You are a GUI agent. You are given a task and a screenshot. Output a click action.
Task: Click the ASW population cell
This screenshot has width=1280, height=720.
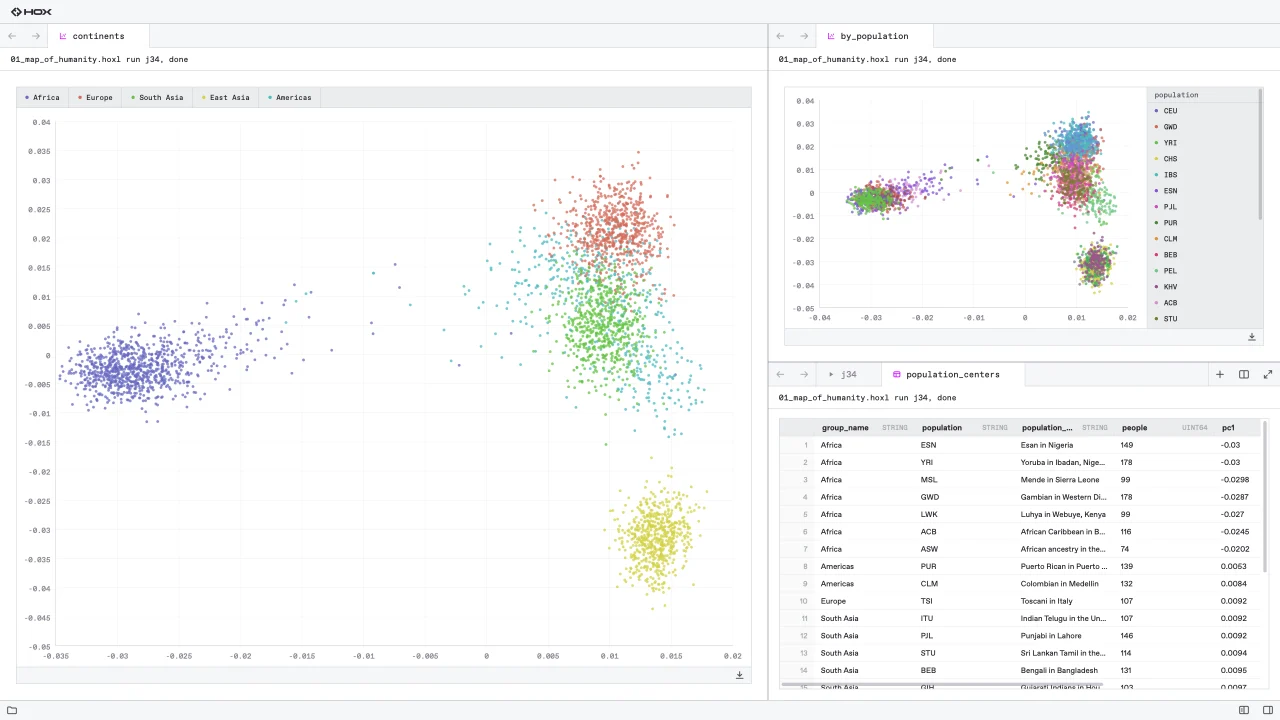coord(965,549)
